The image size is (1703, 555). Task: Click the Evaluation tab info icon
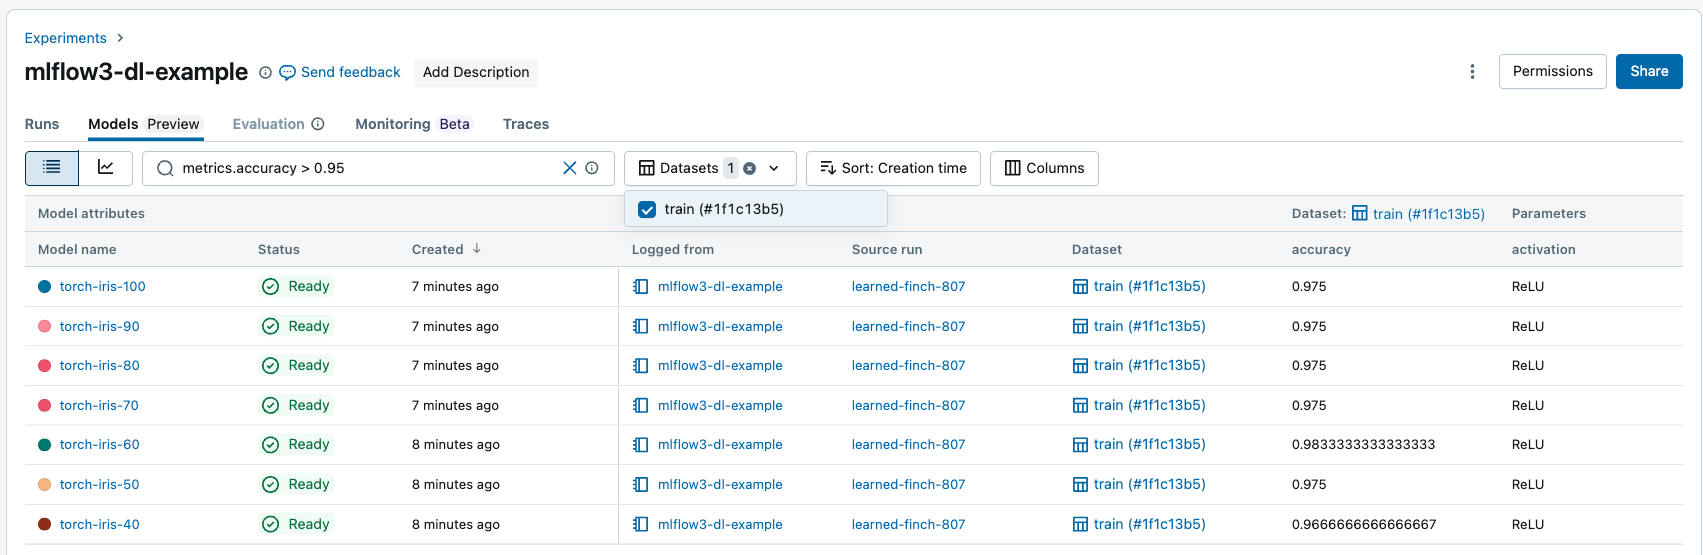318,124
